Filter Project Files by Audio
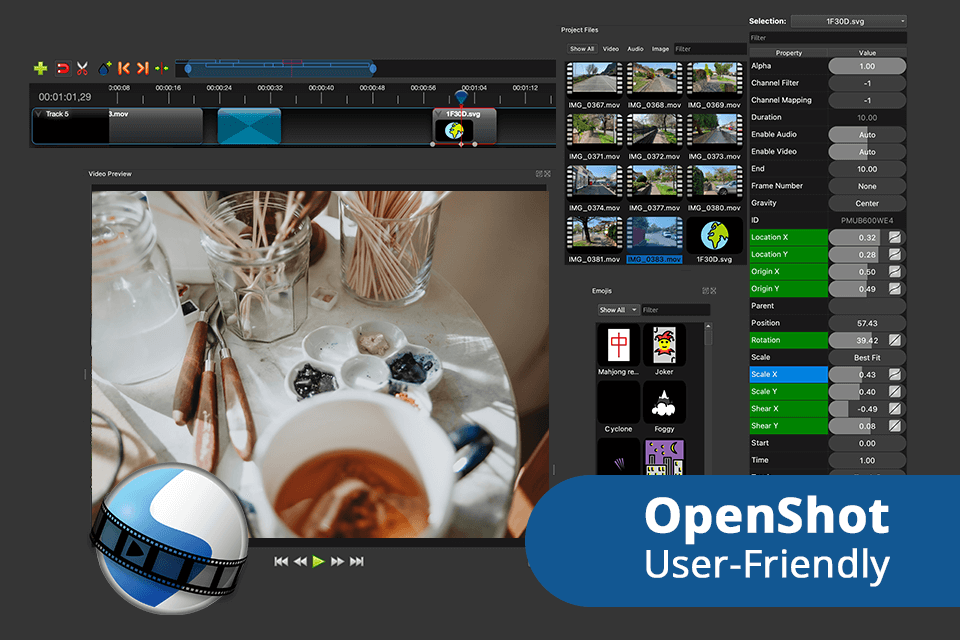The height and width of the screenshot is (640, 960). [636, 49]
